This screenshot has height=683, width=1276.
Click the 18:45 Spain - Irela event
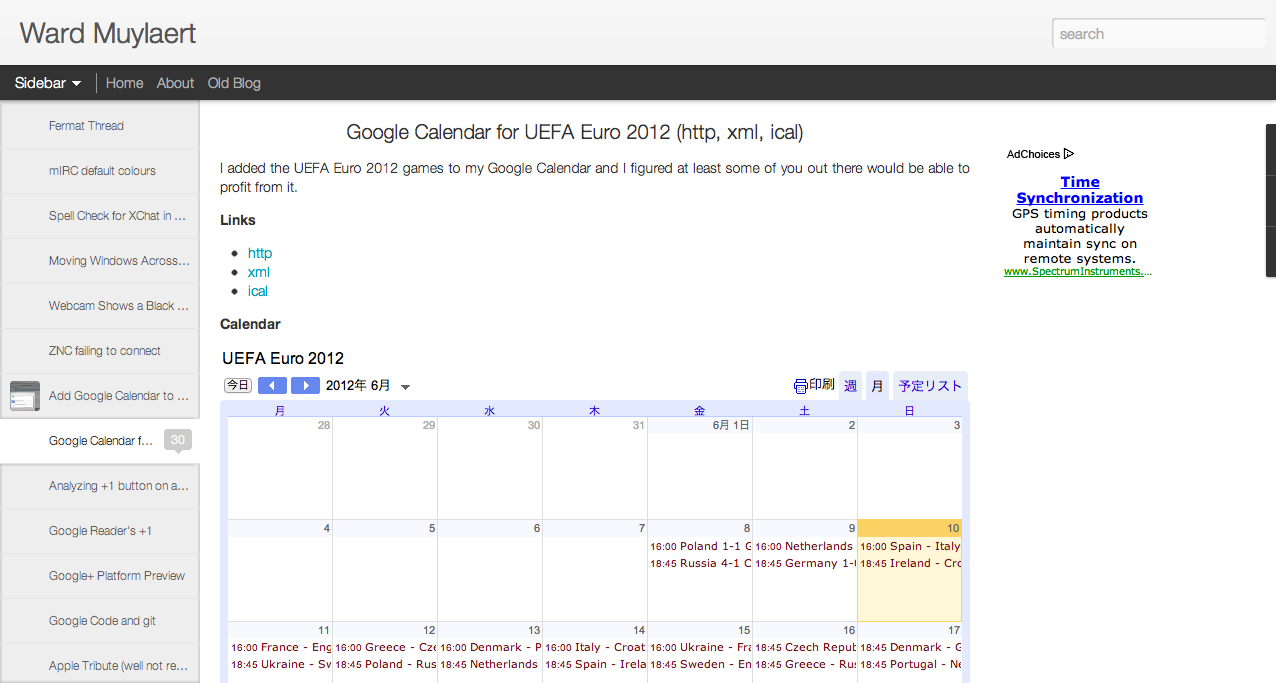tap(595, 665)
